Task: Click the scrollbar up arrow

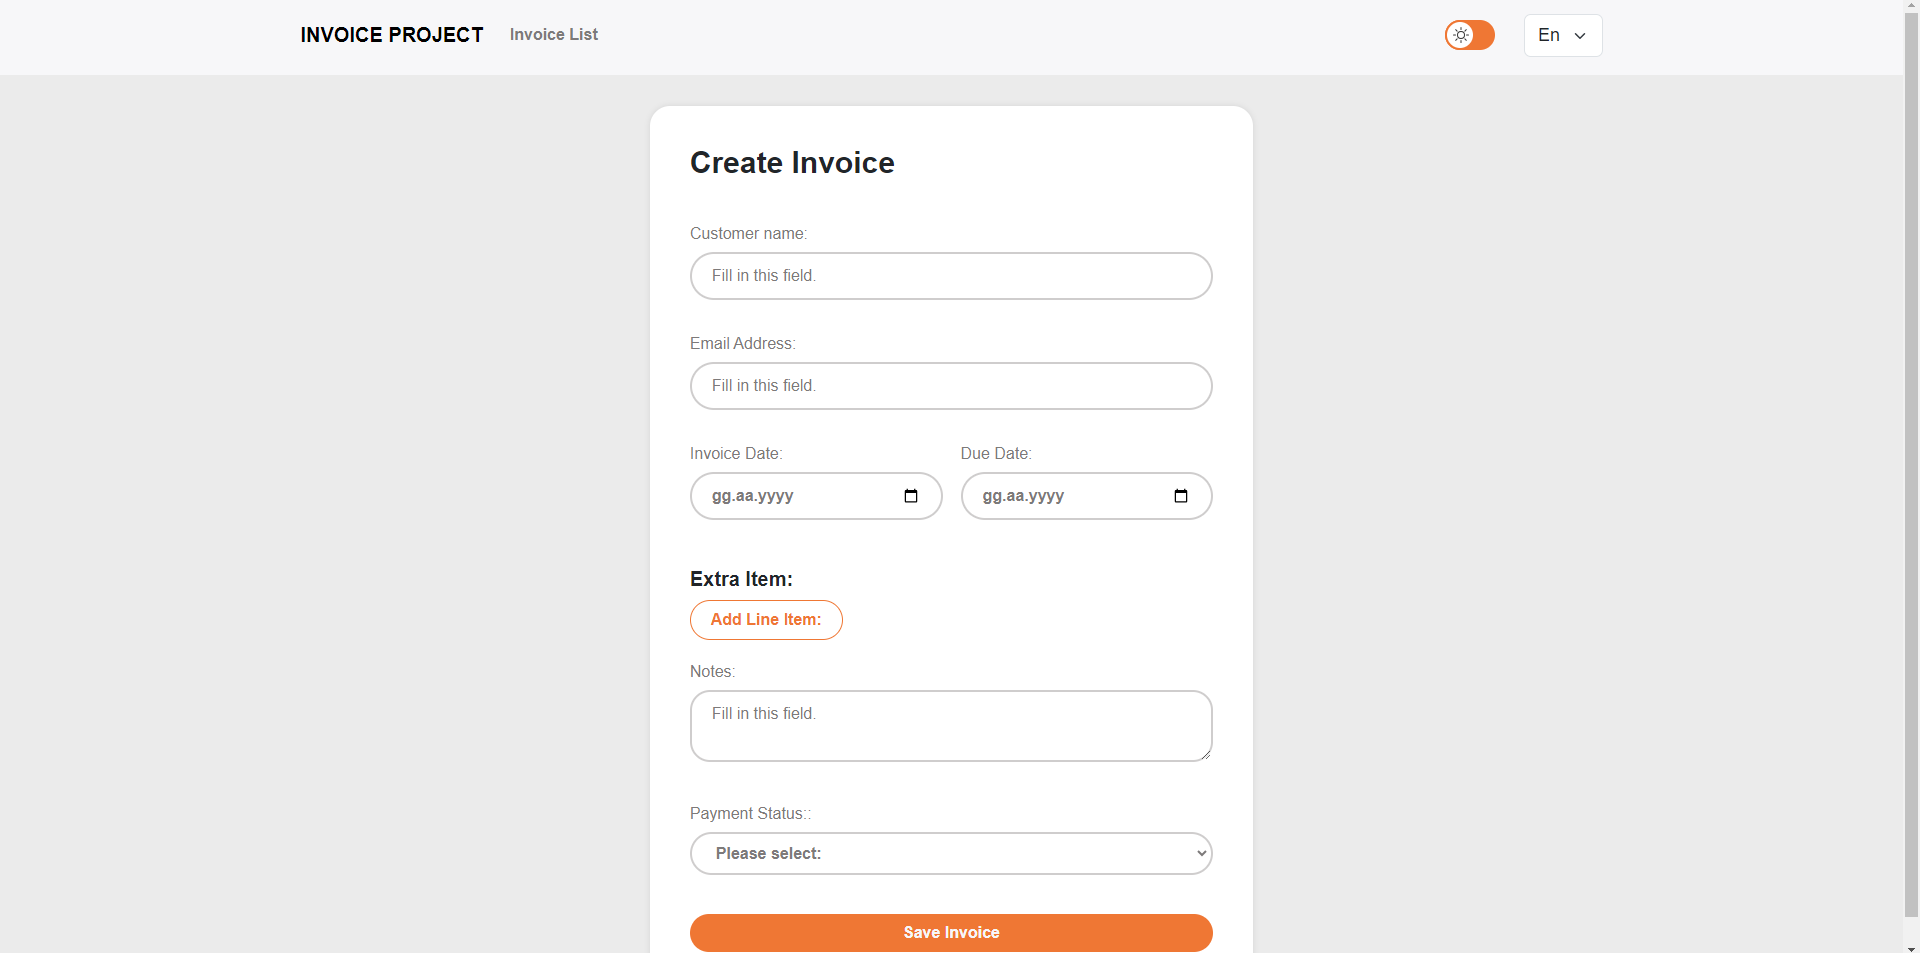Action: (1911, 7)
